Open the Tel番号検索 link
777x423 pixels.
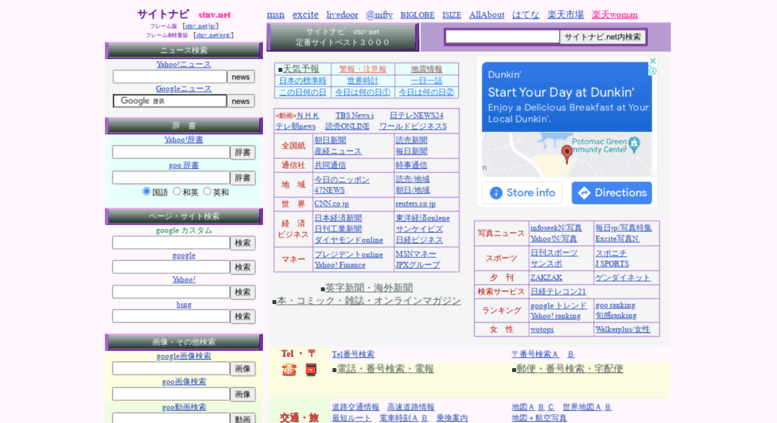(x=353, y=354)
